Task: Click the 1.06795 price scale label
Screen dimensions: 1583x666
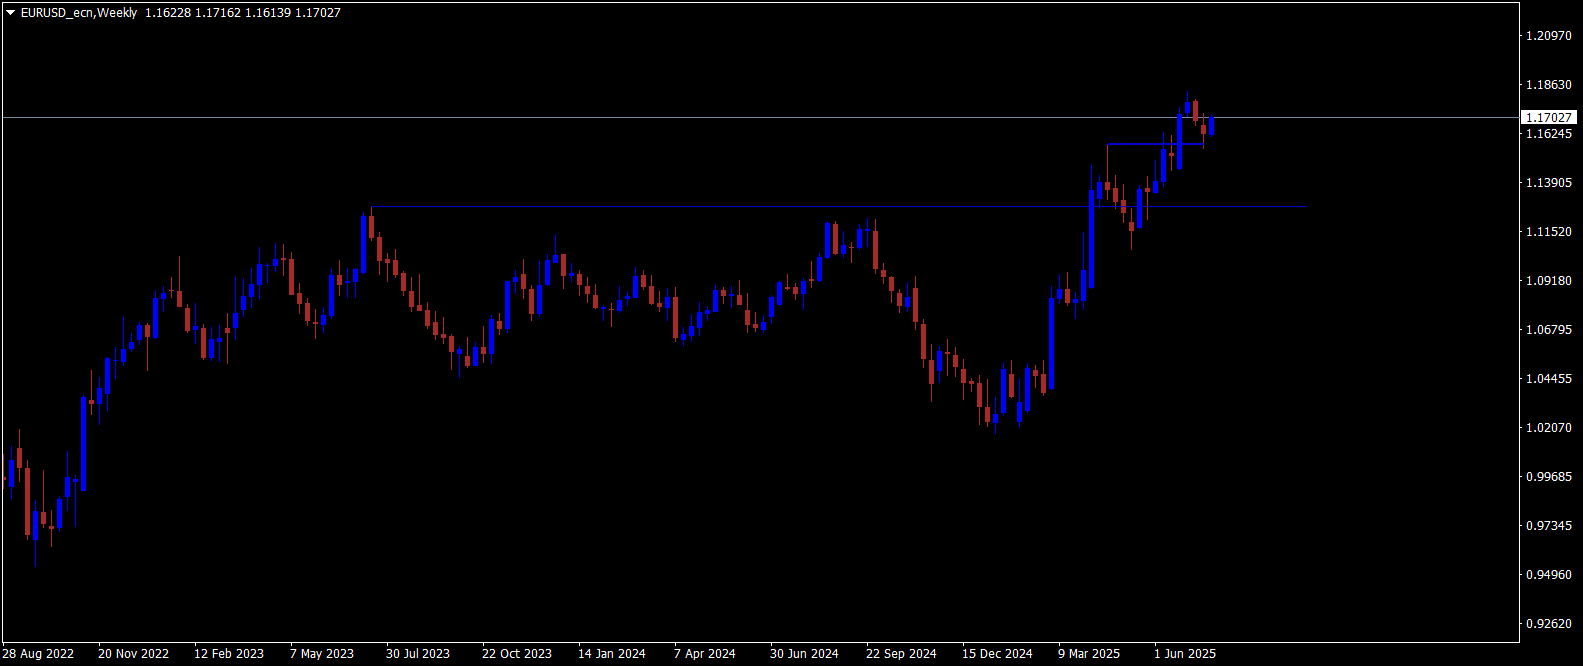Action: point(1549,330)
